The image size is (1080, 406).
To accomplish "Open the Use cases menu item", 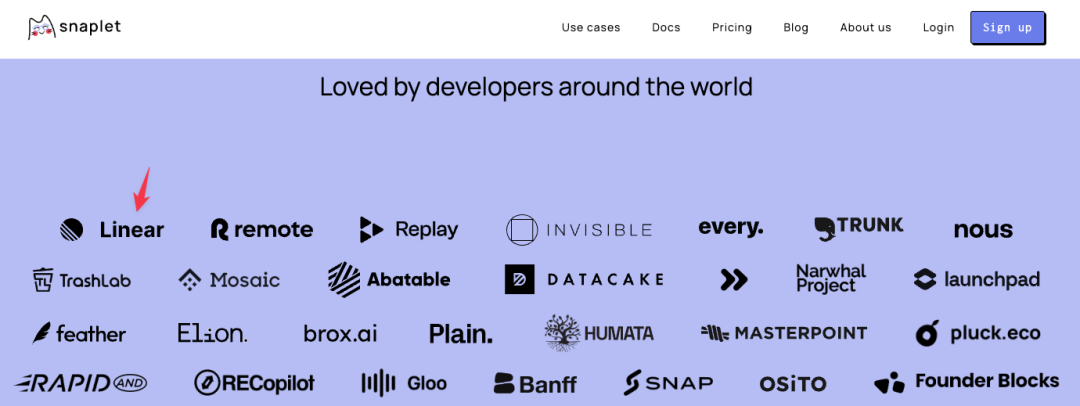I will point(590,28).
